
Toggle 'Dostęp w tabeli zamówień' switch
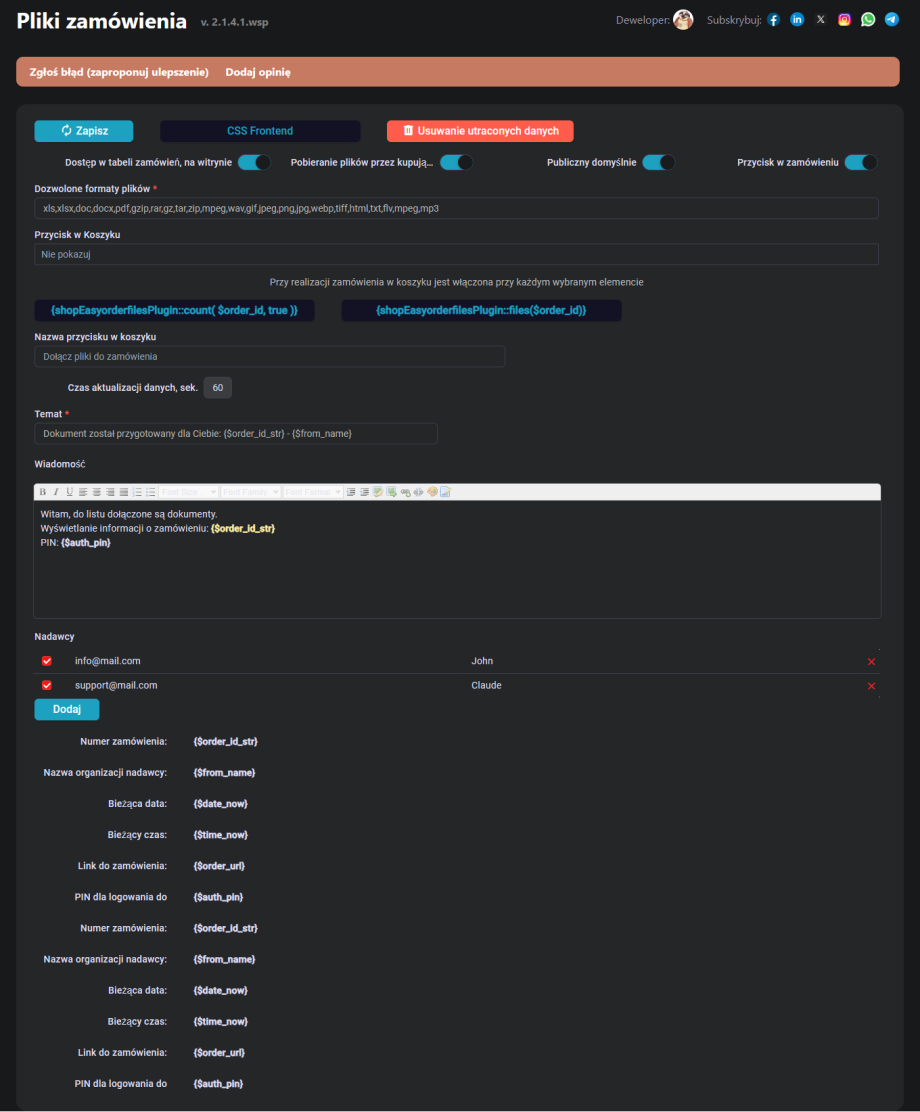254,162
